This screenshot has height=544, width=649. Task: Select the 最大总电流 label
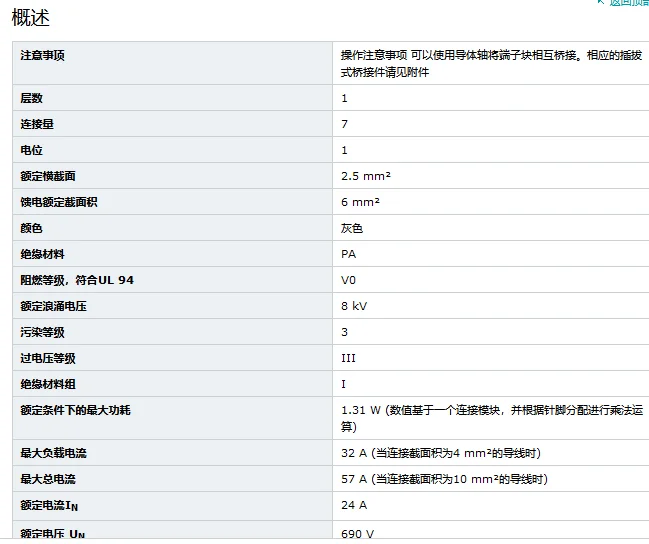point(48,479)
